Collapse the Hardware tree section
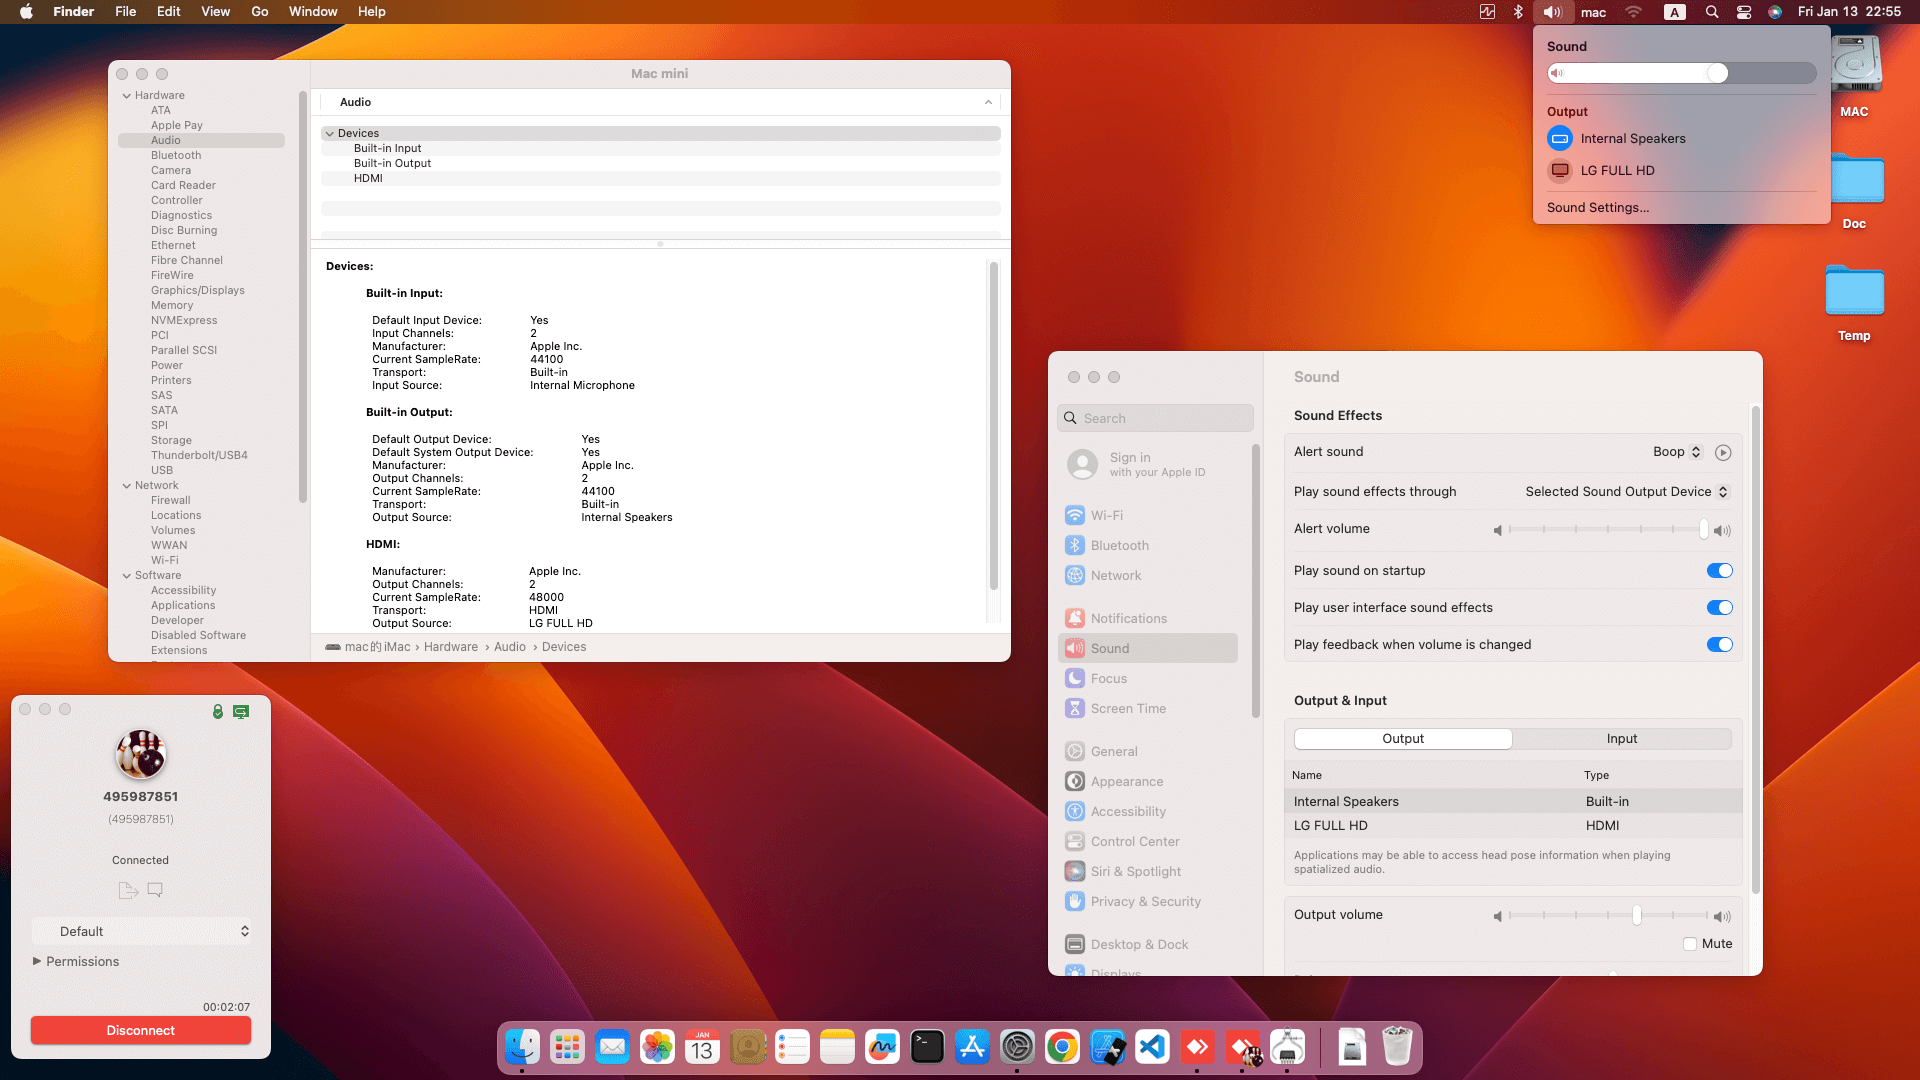The image size is (1920, 1080). (x=127, y=96)
